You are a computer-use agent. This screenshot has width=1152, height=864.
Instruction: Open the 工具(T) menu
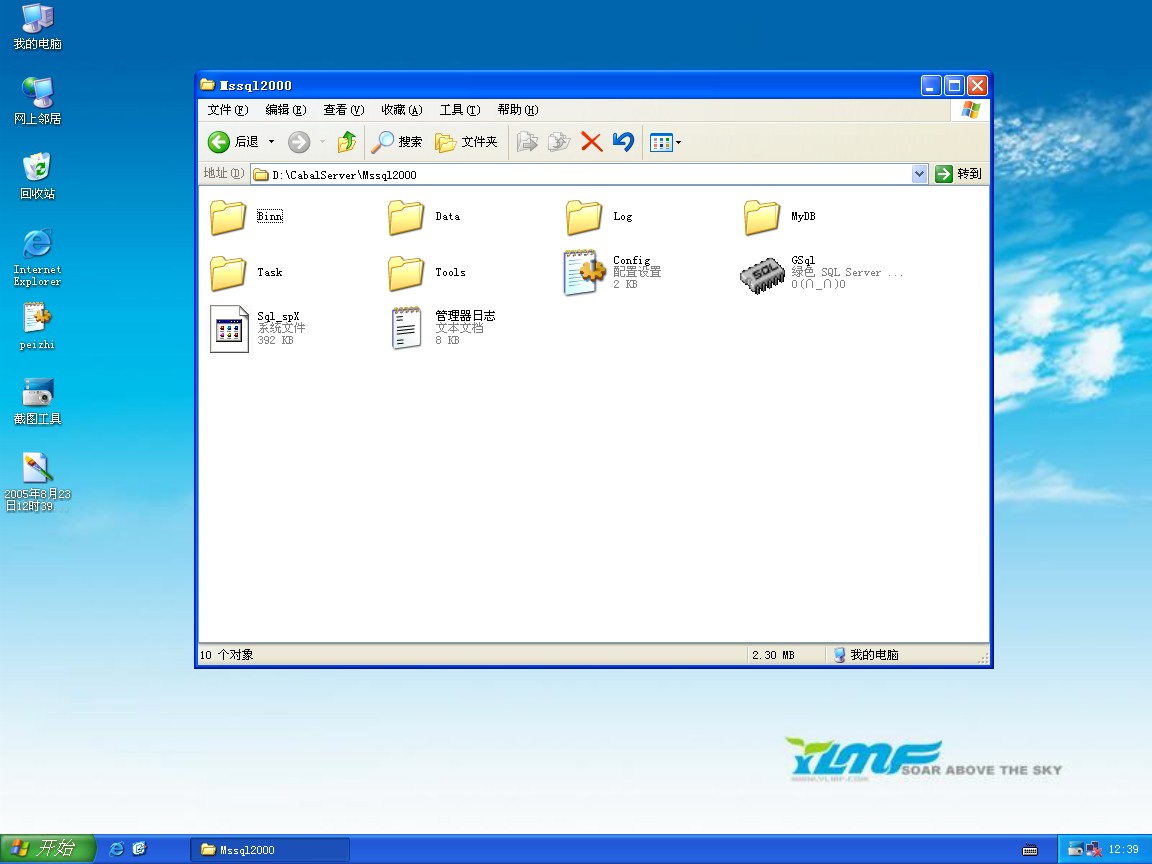pos(460,110)
